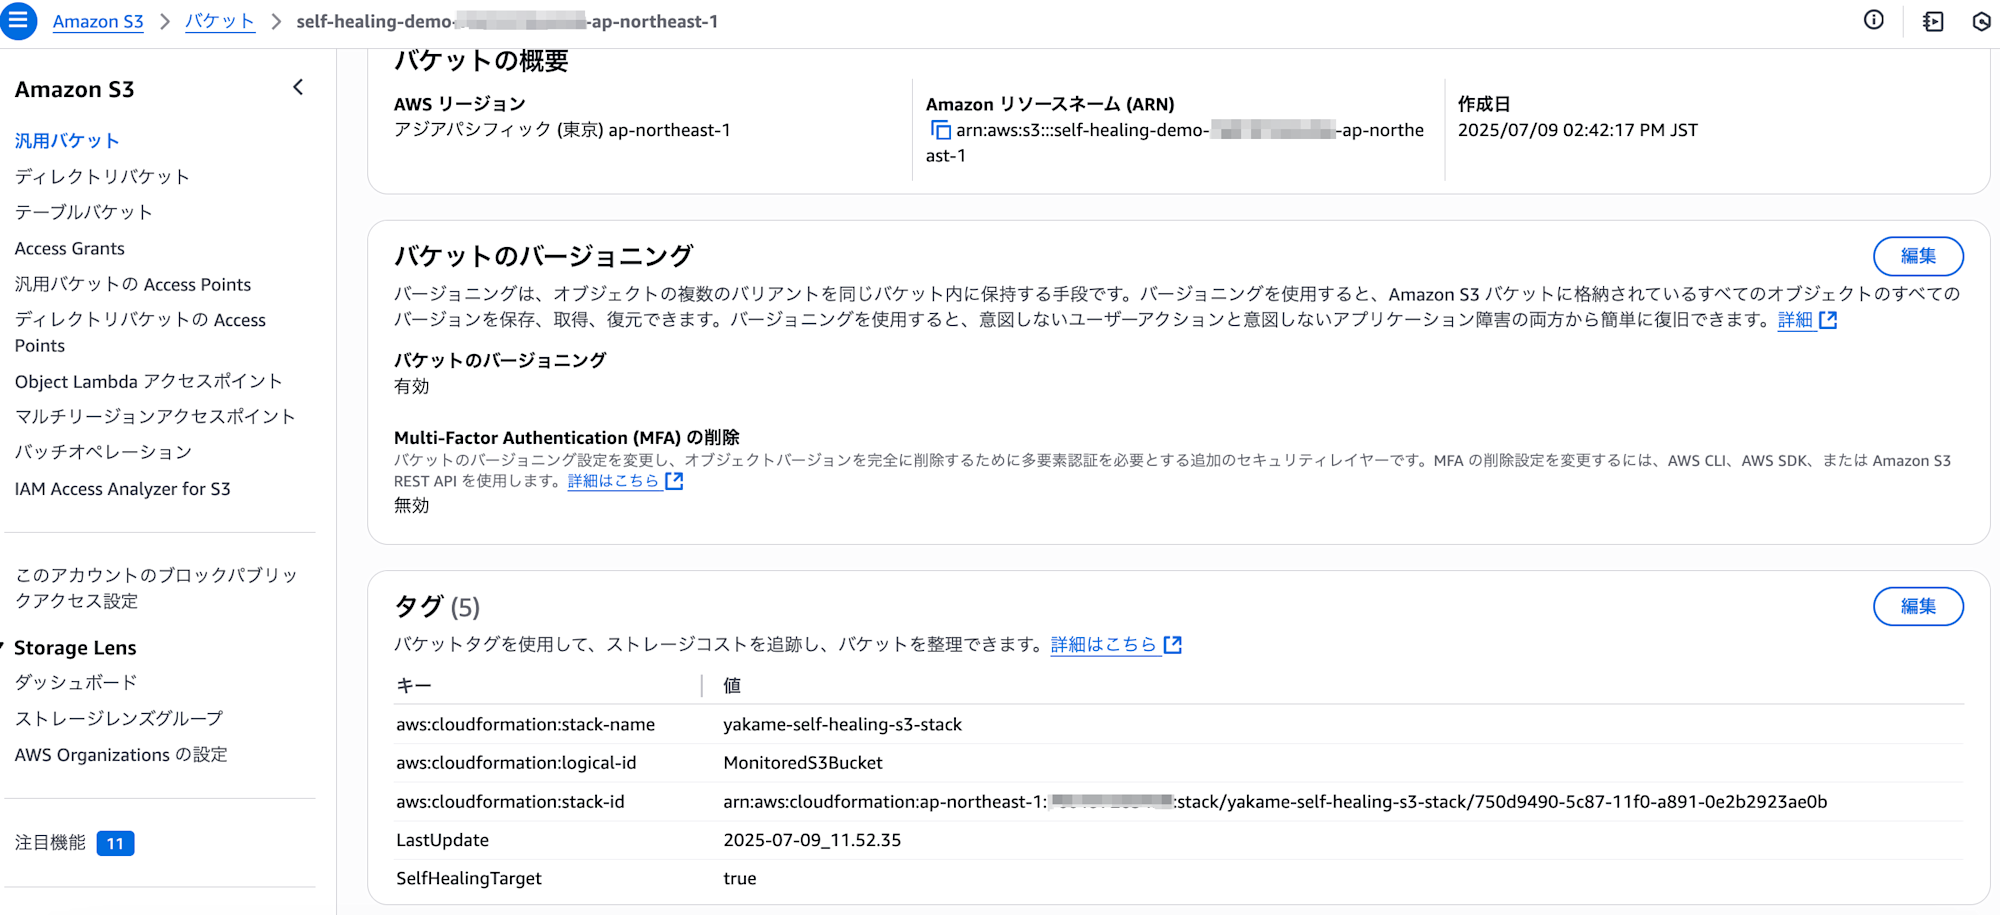Viewport: 2000px width, 915px height.
Task: Select the aws:cloudformation:stack-name key cell
Action: (x=525, y=725)
